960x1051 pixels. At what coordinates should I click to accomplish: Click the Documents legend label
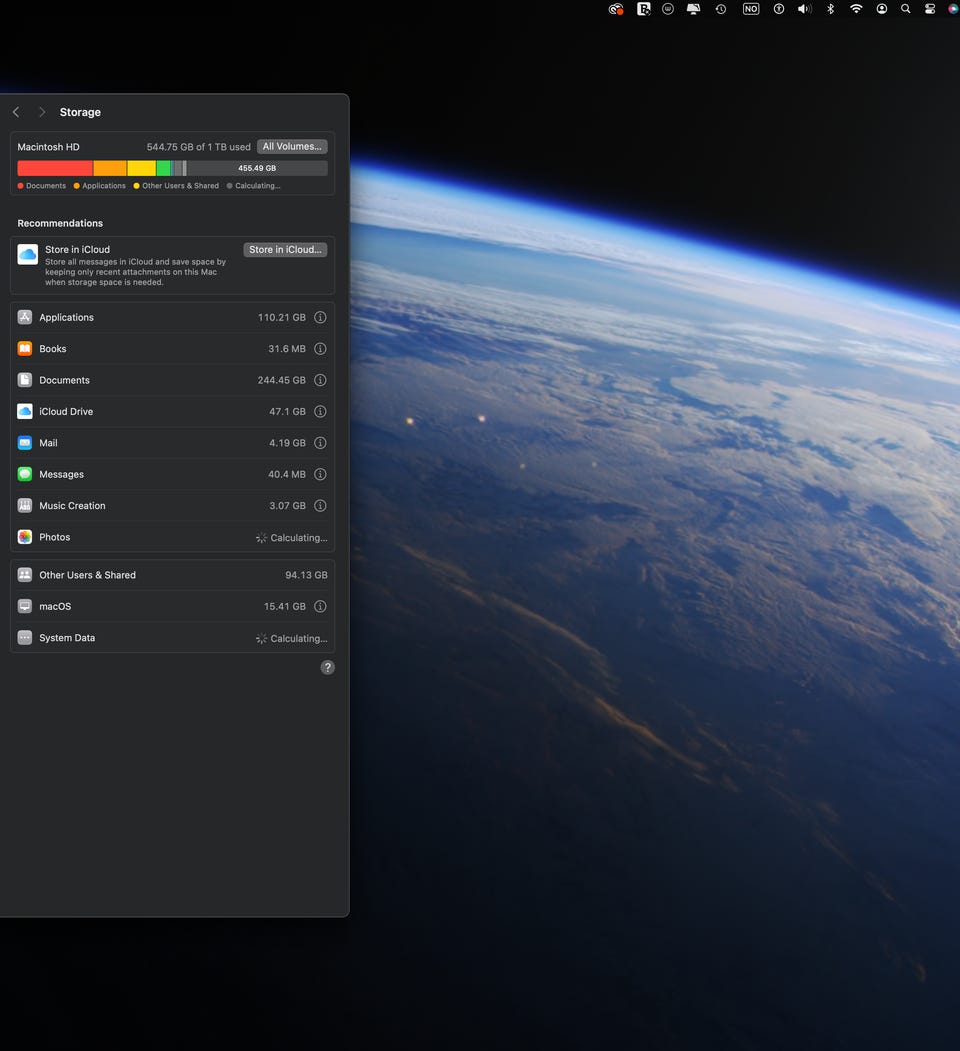[46, 186]
